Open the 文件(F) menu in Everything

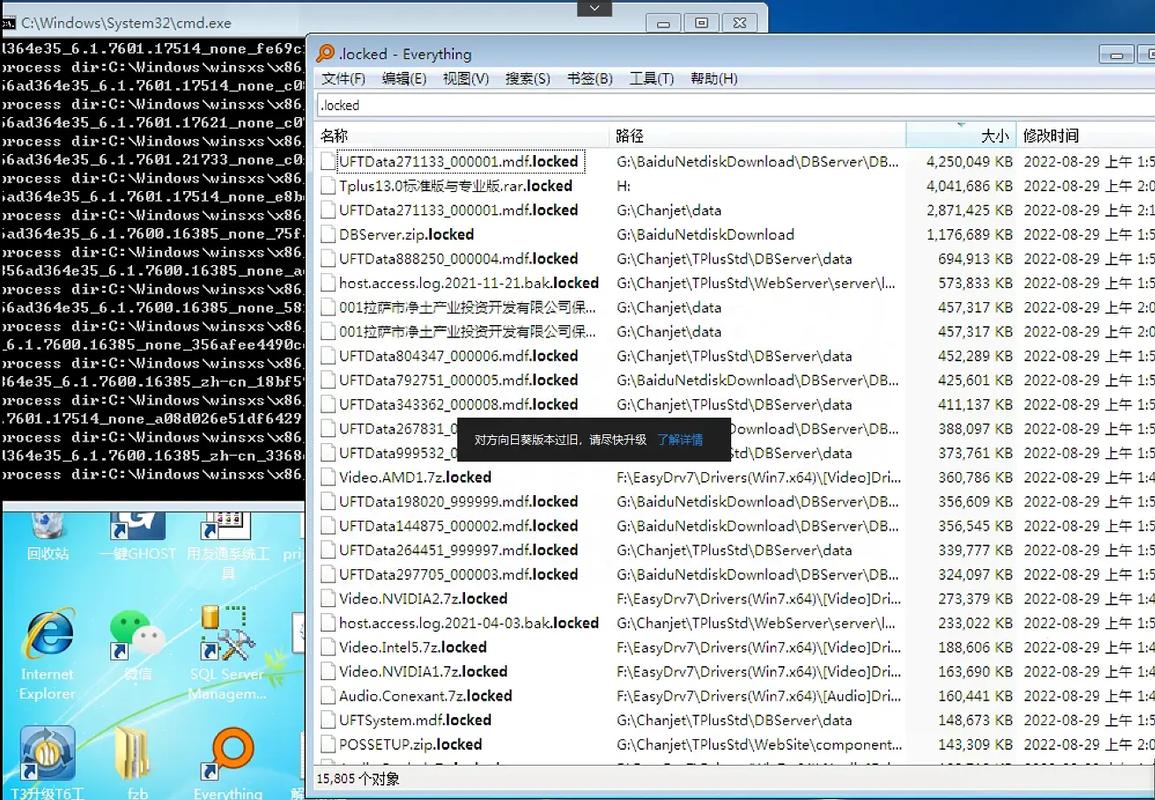pos(343,78)
